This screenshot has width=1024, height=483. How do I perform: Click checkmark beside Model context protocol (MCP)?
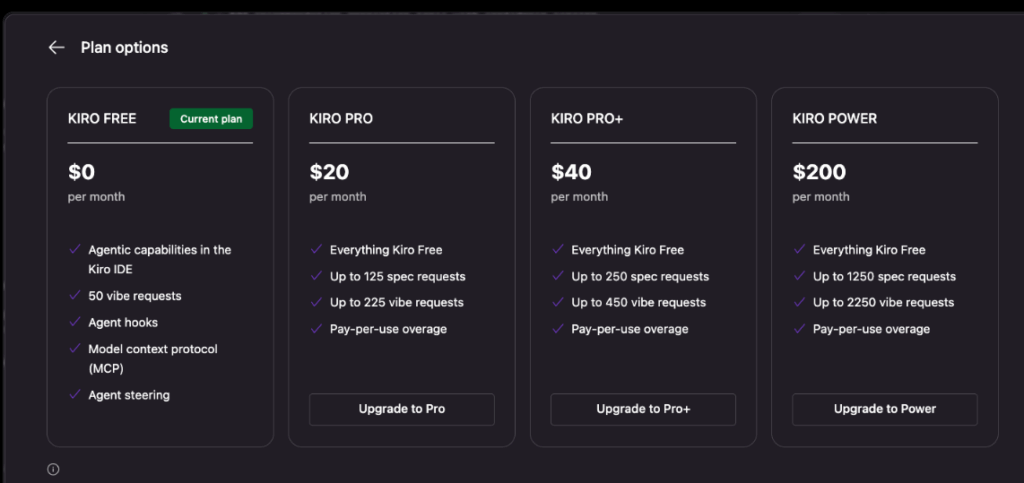pos(75,348)
